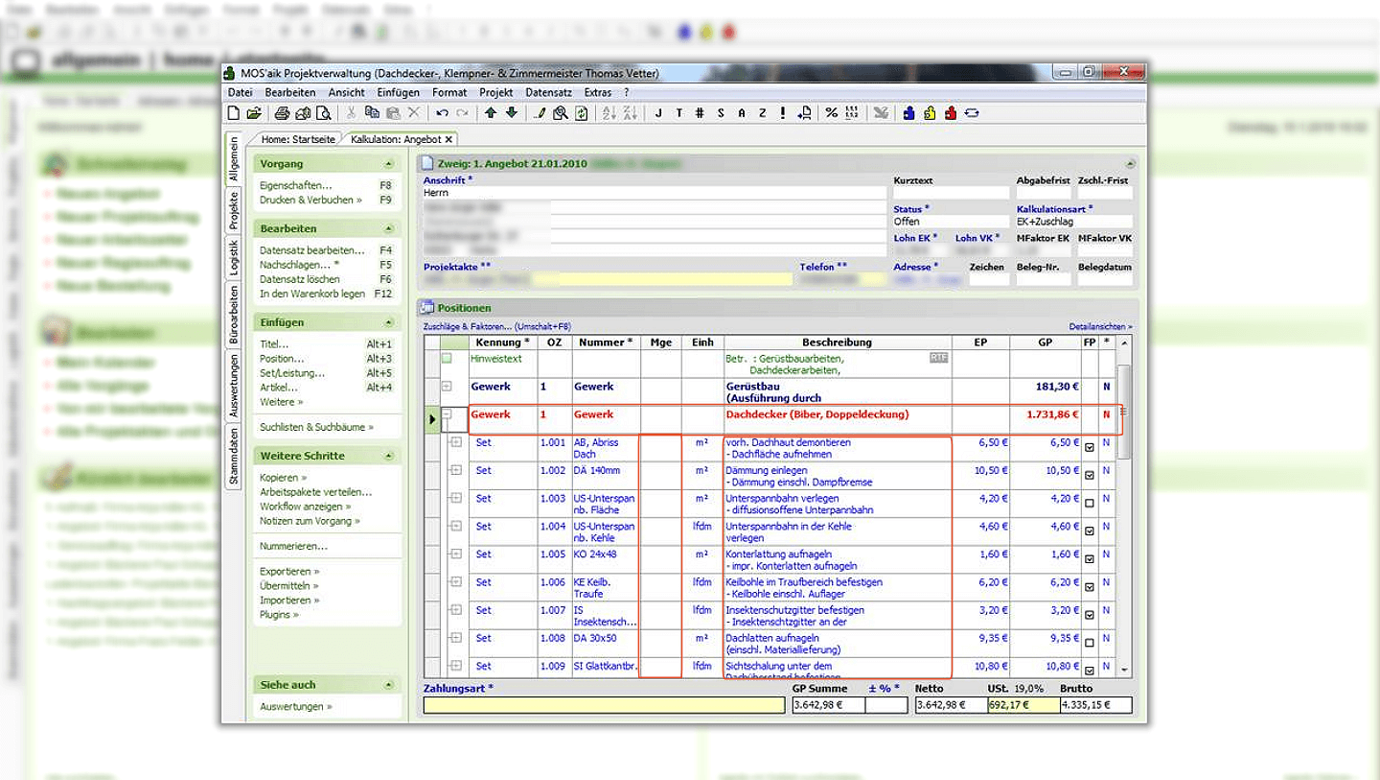This screenshot has height=780, width=1380.
Task: Click the green down arrow icon
Action: pos(512,113)
